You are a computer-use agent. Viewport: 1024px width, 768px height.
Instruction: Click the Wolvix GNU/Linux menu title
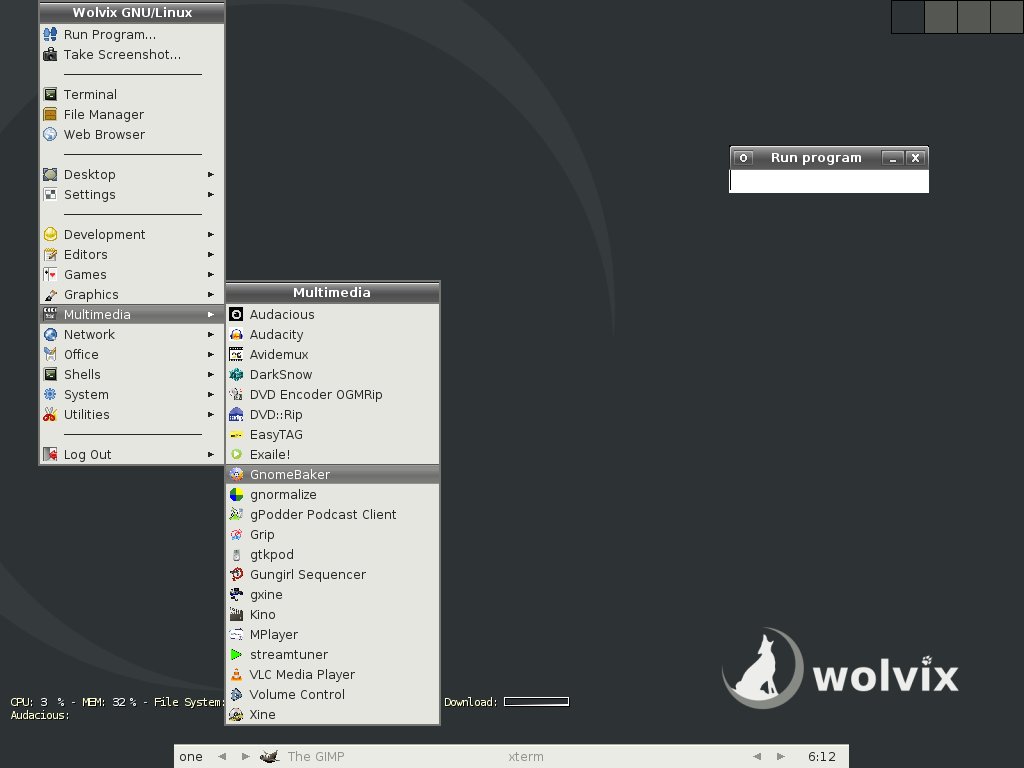pyautogui.click(x=132, y=12)
